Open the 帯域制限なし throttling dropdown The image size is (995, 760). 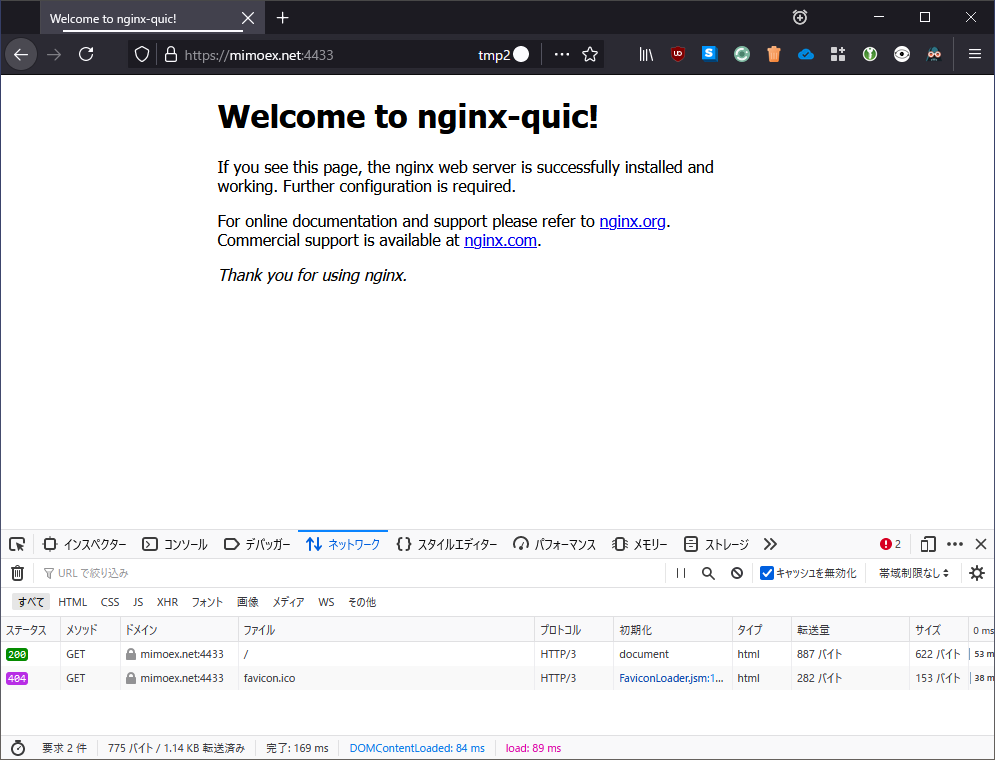tap(912, 573)
